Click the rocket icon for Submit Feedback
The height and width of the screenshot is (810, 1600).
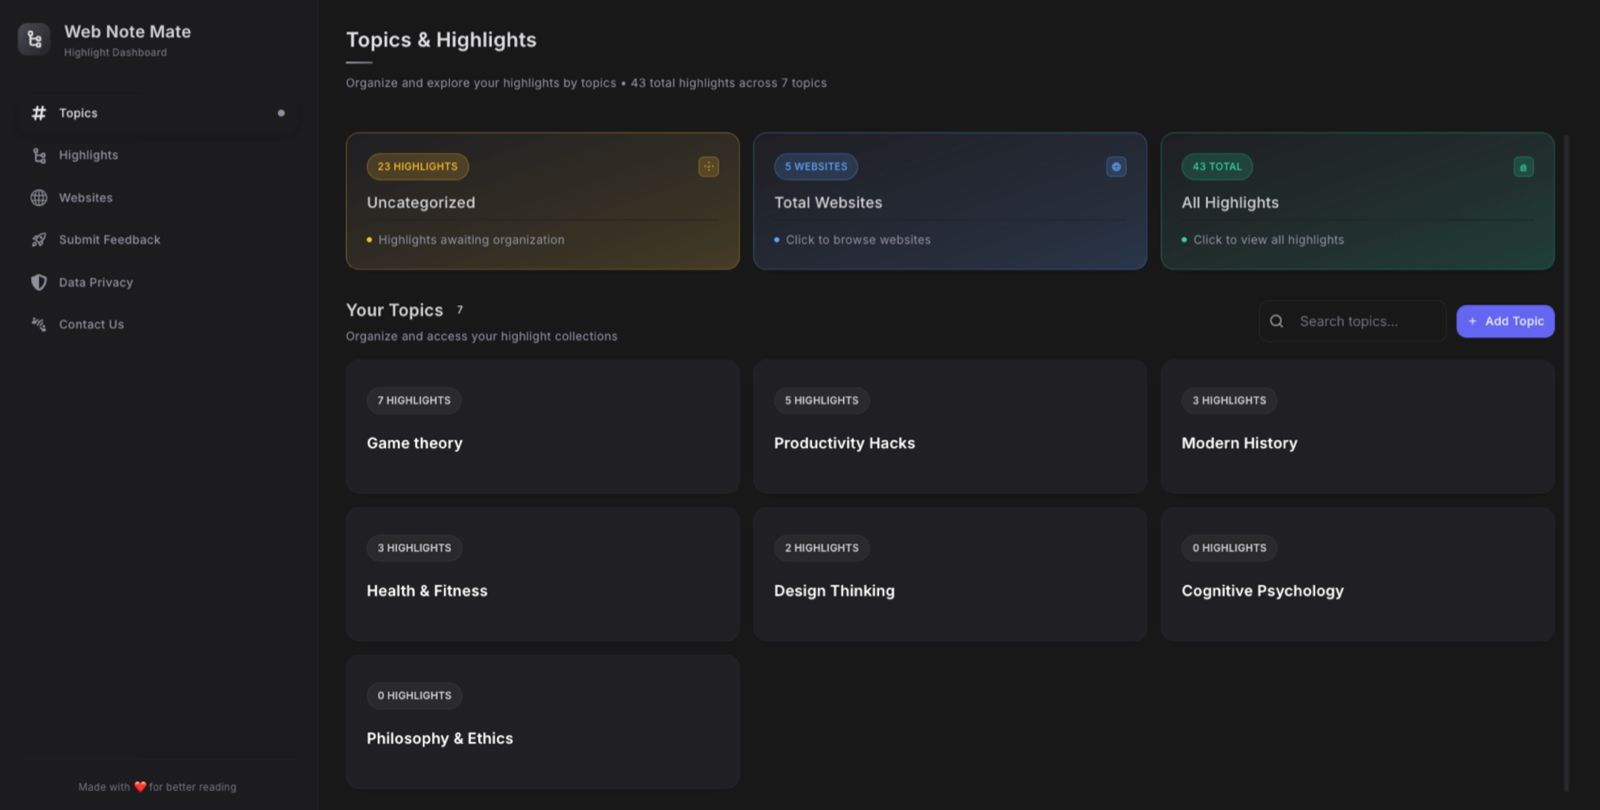(x=39, y=240)
